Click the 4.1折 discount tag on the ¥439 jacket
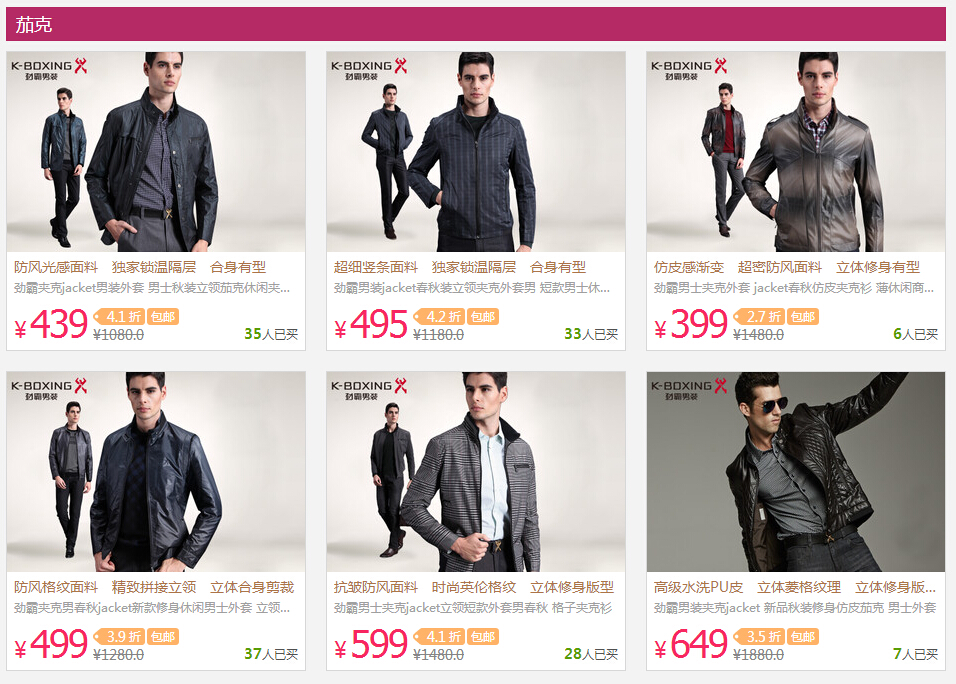Screen dimensions: 956x684 (x=120, y=316)
